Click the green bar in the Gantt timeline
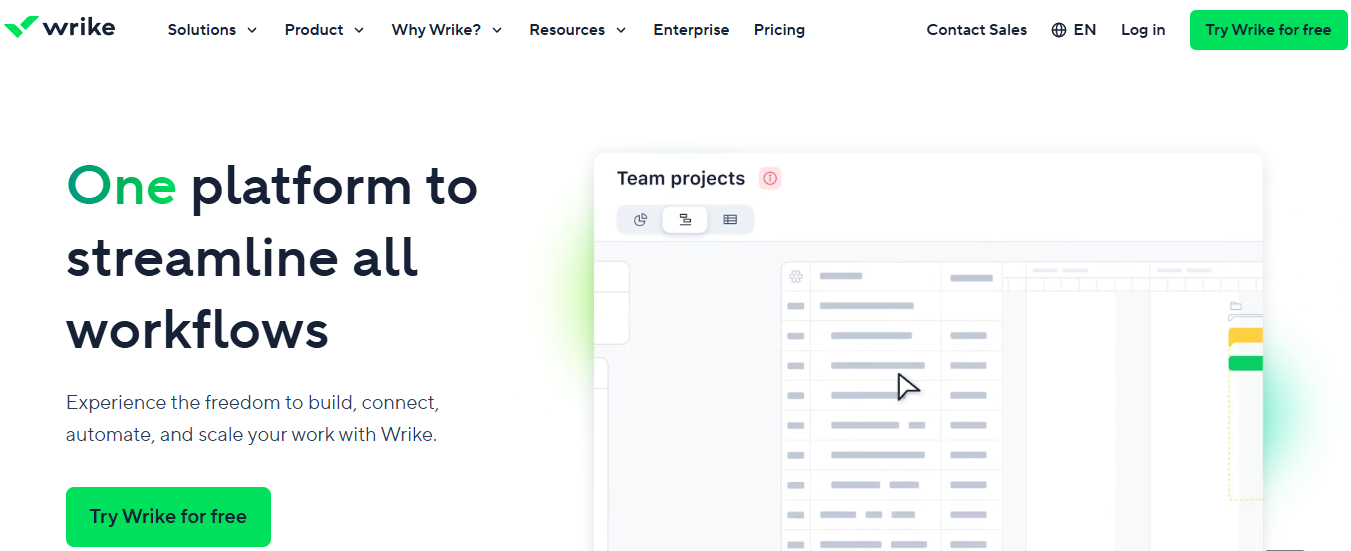 pyautogui.click(x=1246, y=363)
